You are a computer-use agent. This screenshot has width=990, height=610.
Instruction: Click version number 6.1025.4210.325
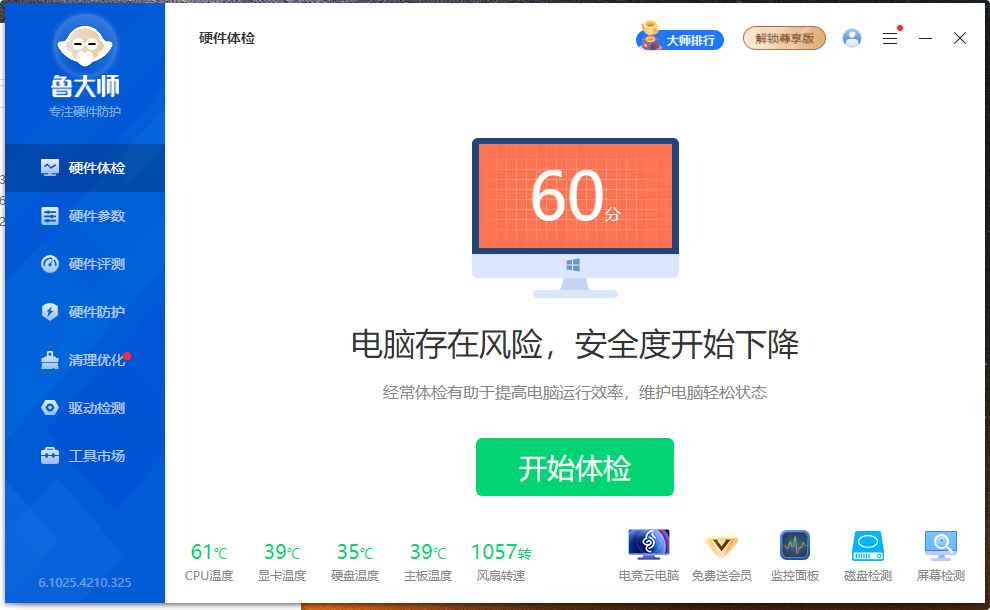pyautogui.click(x=85, y=582)
